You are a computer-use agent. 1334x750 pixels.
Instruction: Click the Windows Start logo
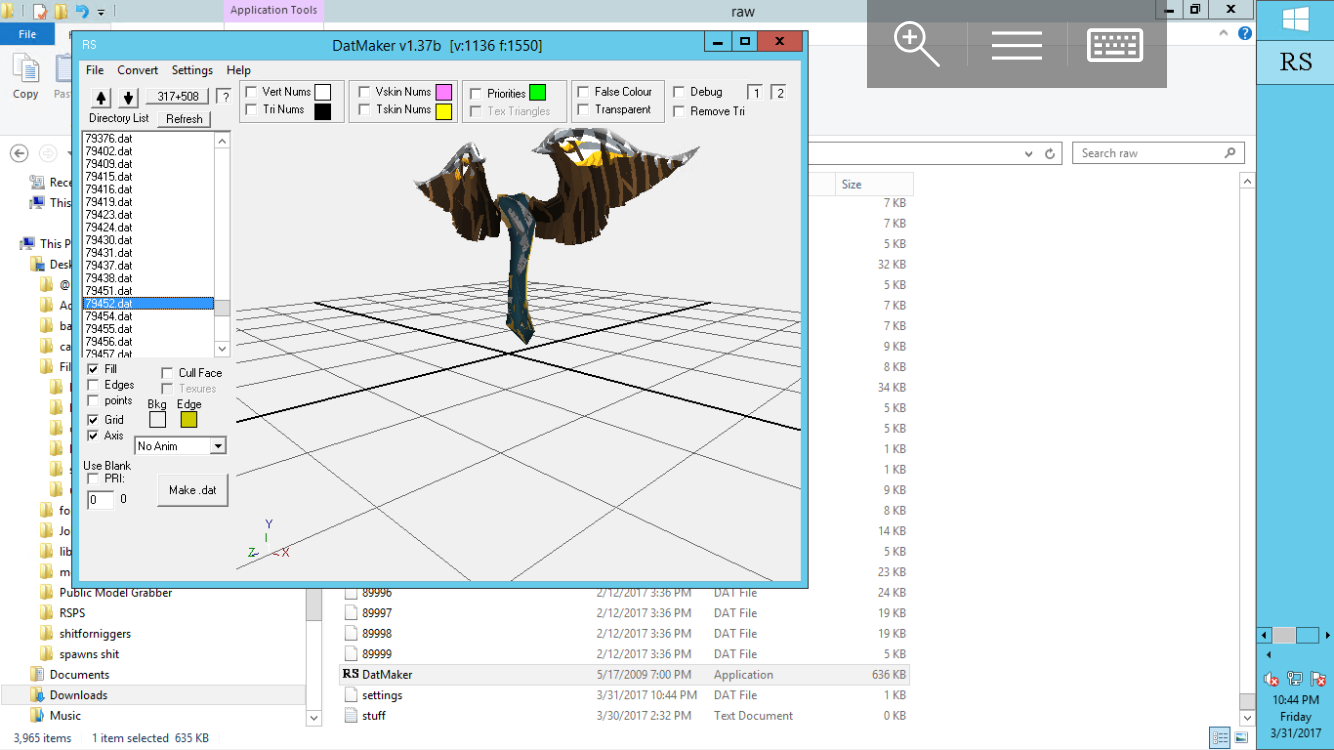coord(1296,20)
